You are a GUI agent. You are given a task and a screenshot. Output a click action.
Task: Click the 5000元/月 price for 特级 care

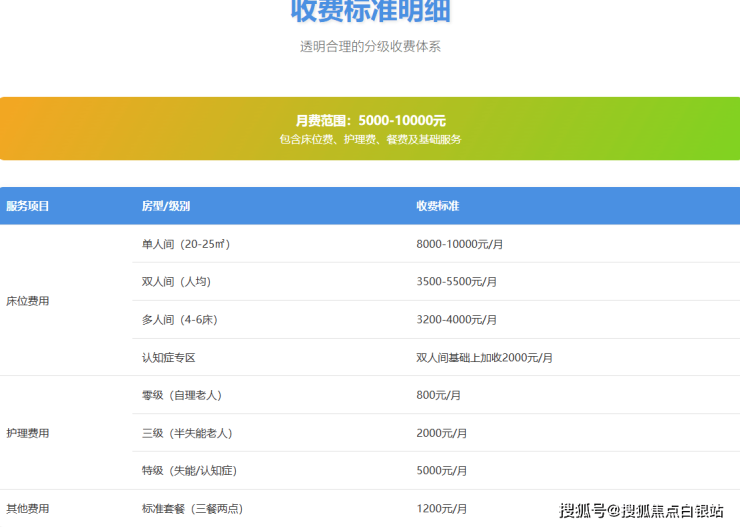441,470
